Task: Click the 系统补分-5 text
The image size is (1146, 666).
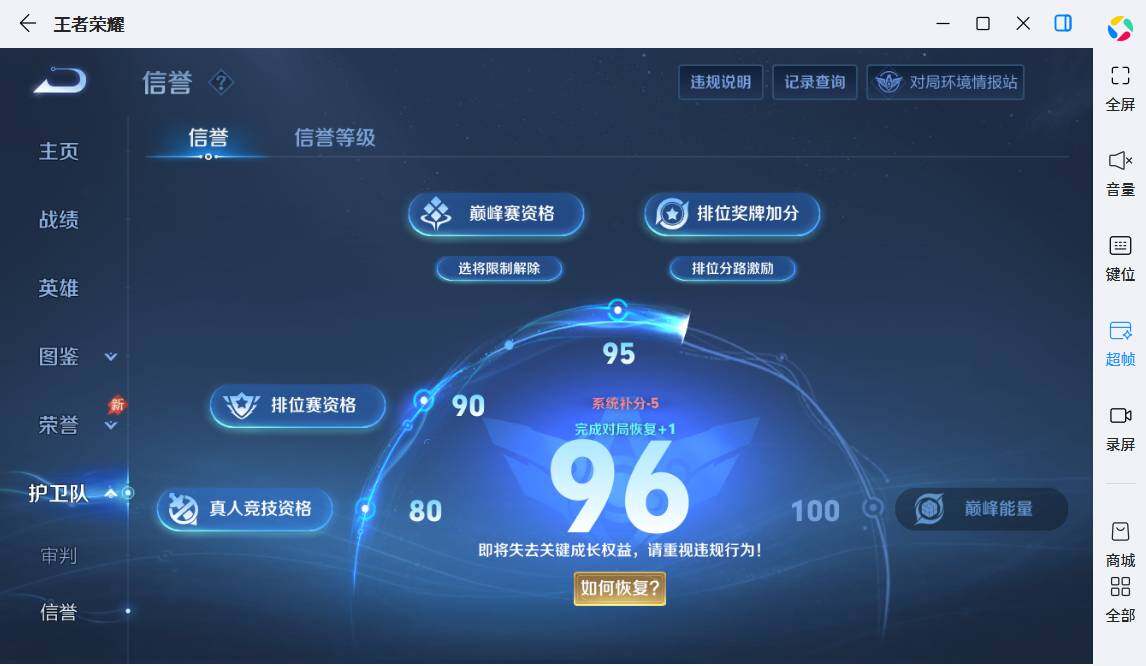Action: coord(625,403)
